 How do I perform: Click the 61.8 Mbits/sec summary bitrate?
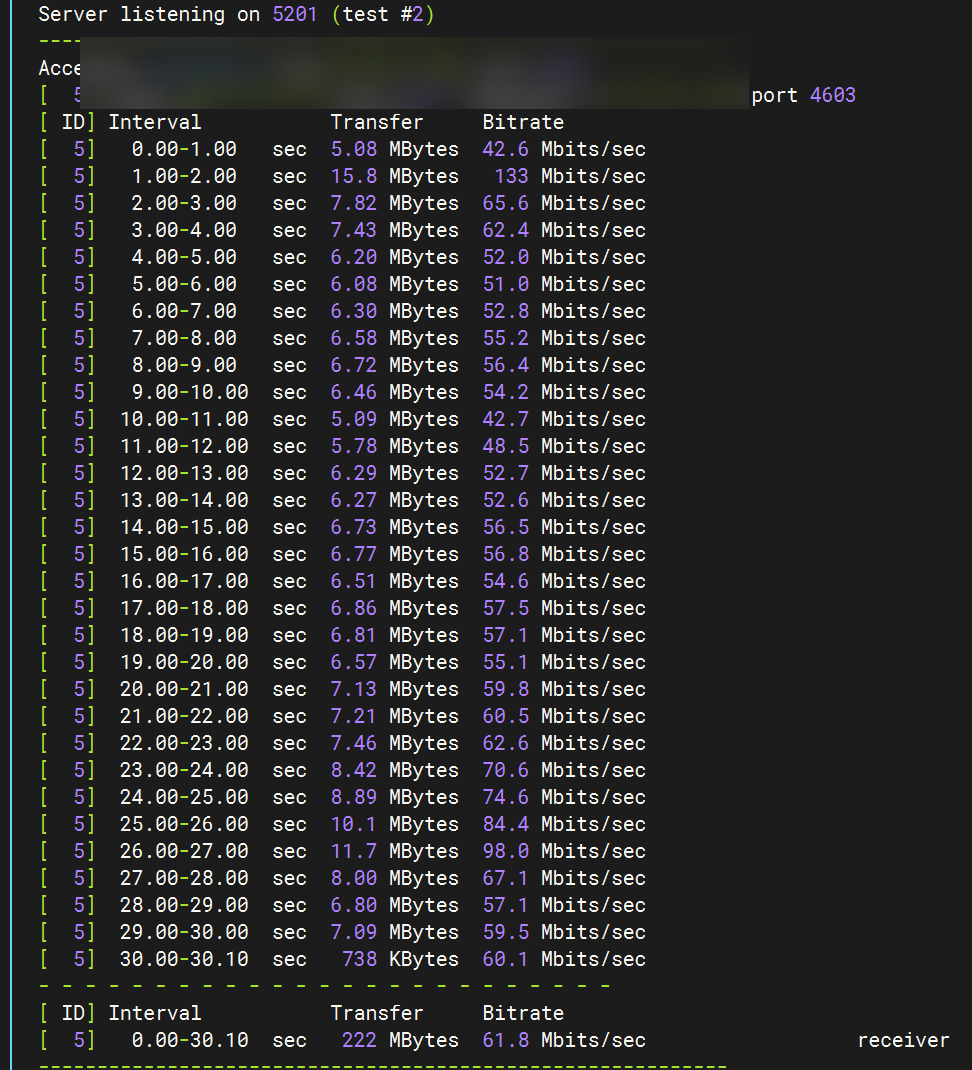[564, 1040]
